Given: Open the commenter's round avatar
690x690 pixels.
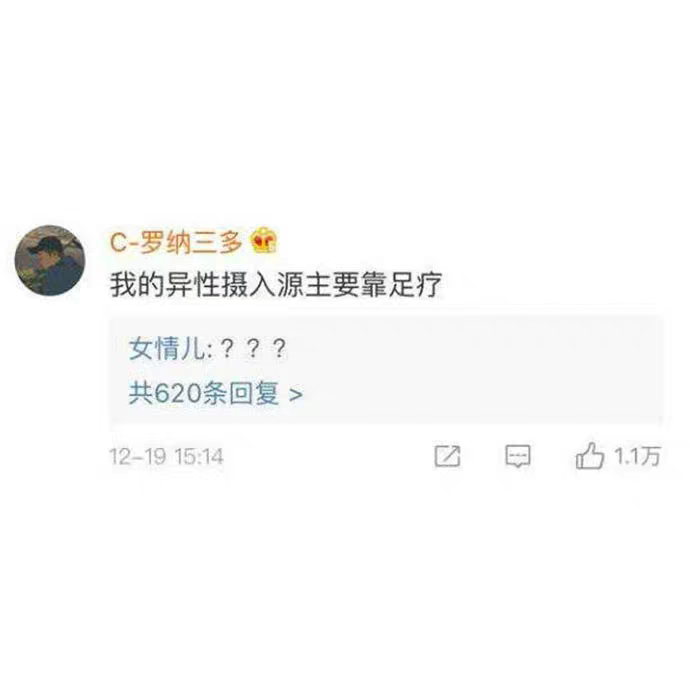Looking at the screenshot, I should 50,261.
